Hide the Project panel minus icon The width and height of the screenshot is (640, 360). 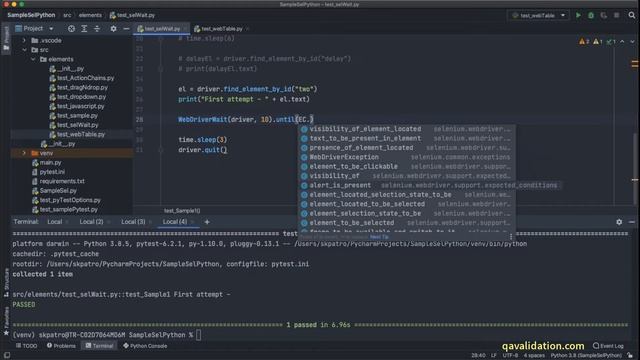tap(126, 29)
